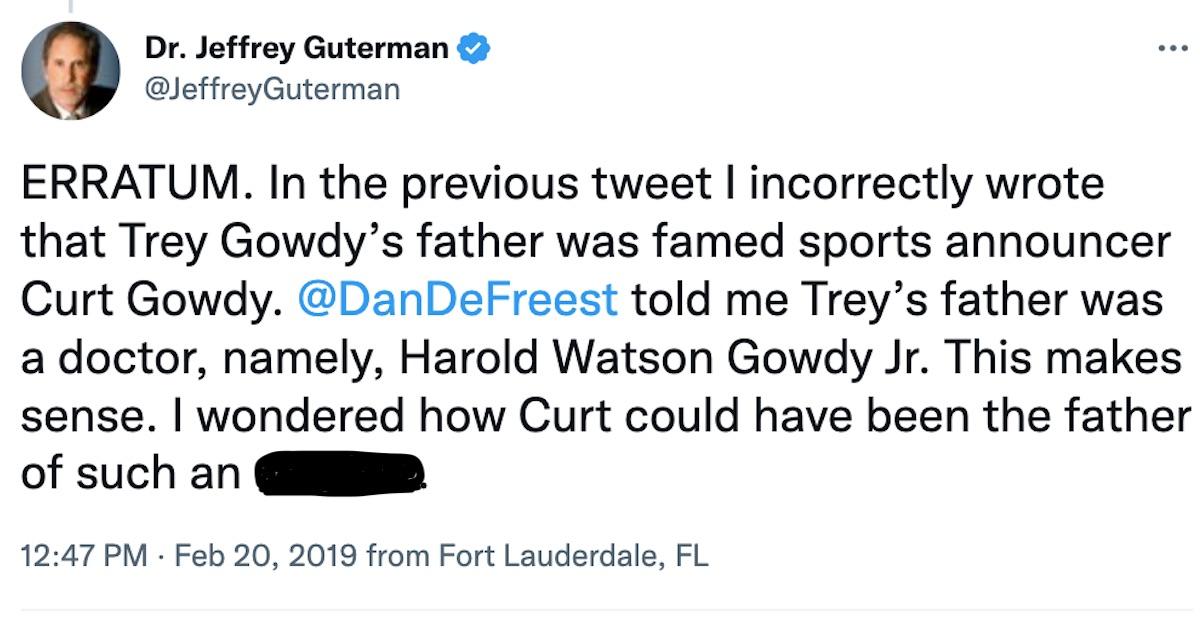Open the @JeffreyGuterman handle link
The width and height of the screenshot is (1200, 628).
(272, 90)
